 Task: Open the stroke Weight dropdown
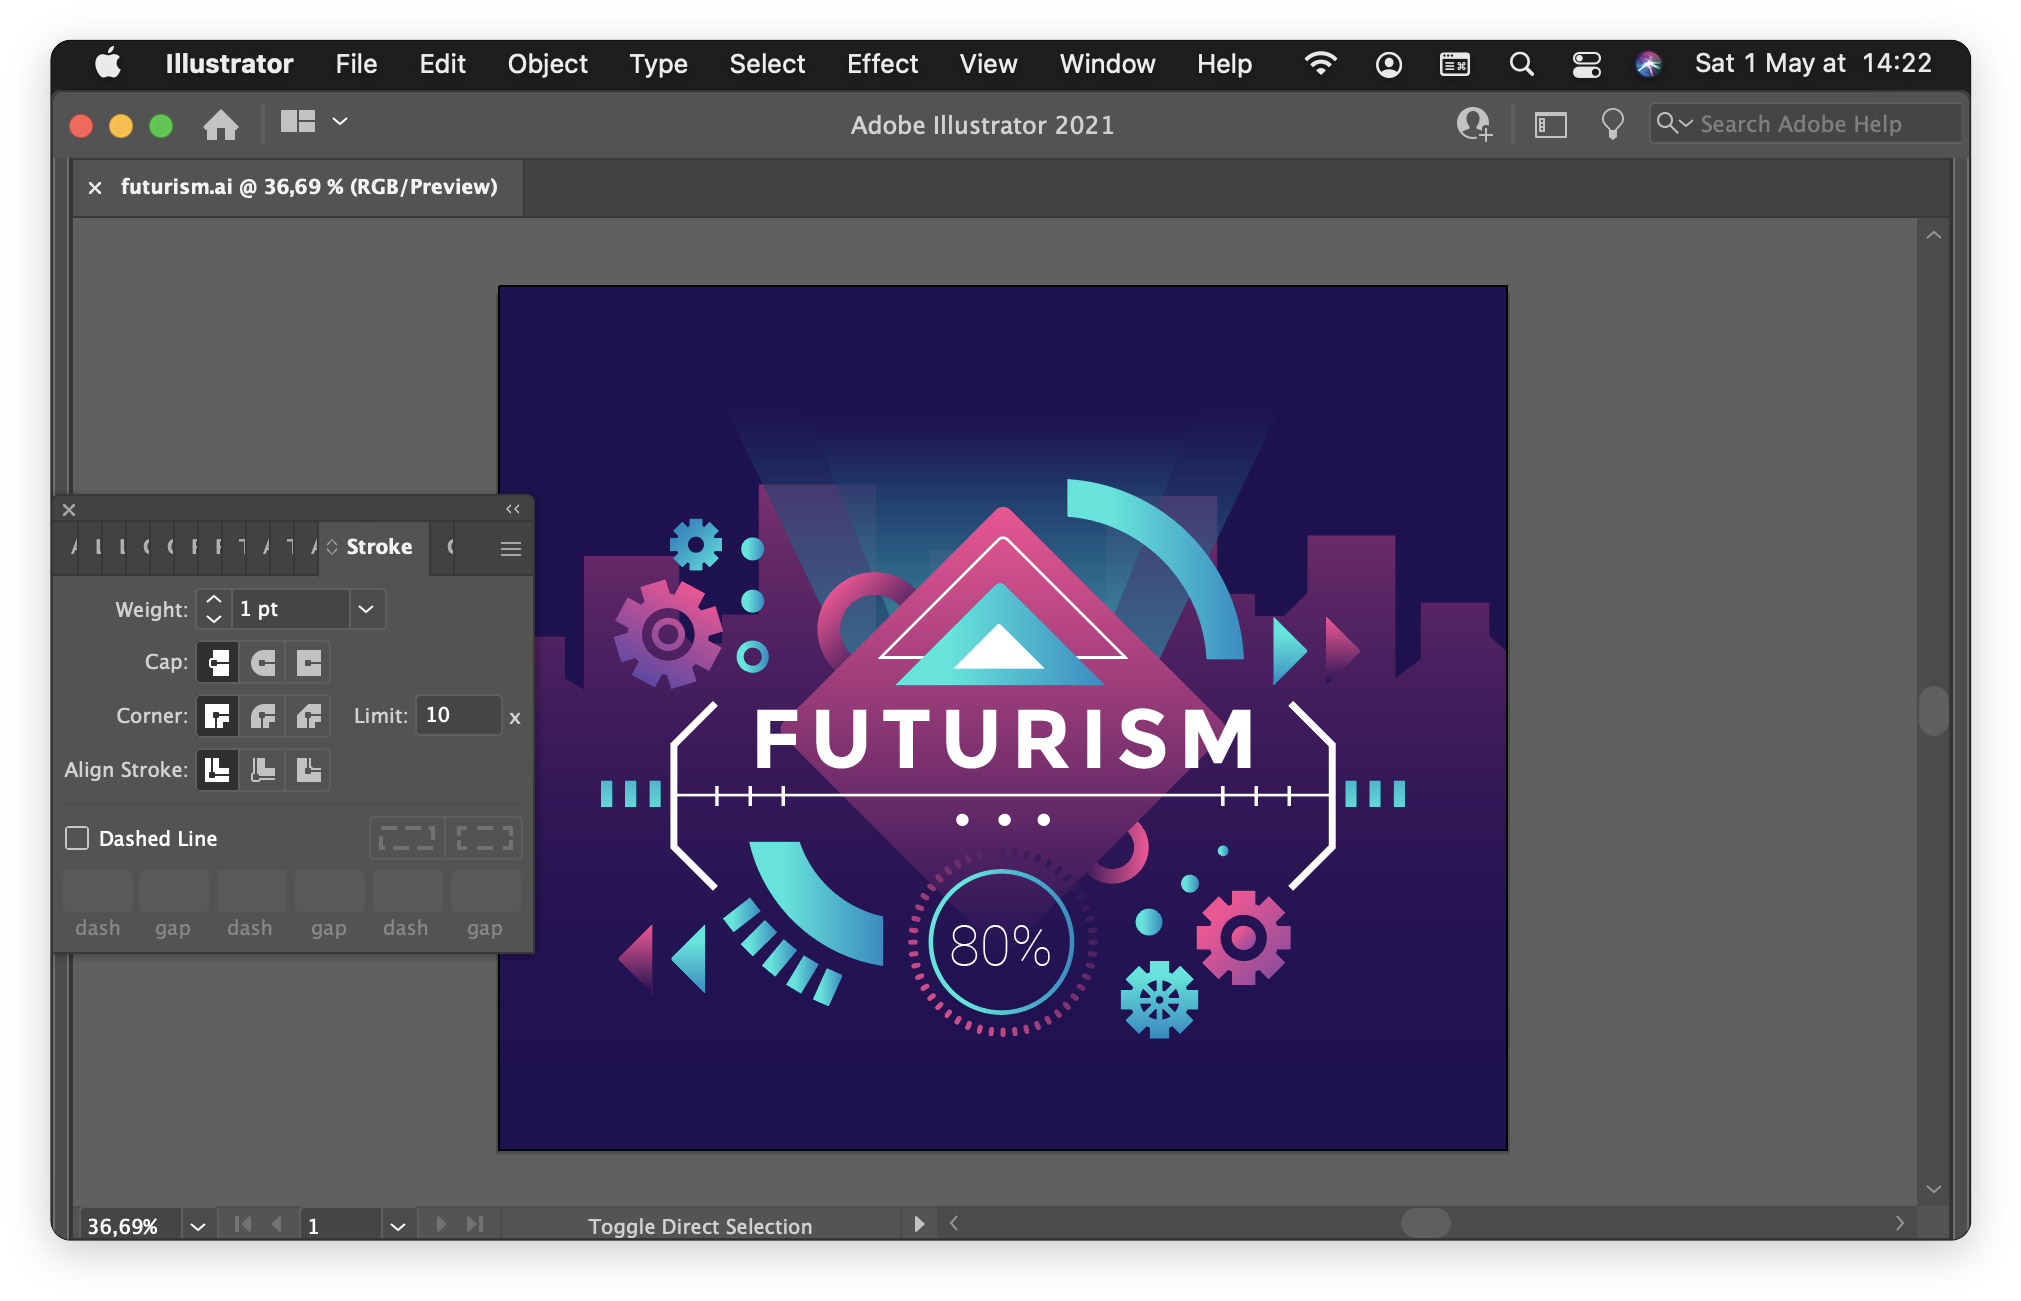pos(366,609)
